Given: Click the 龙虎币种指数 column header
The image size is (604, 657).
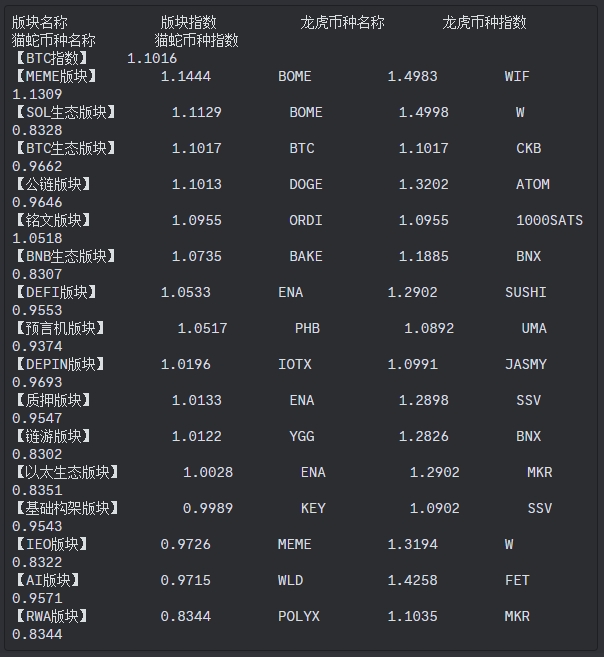Looking at the screenshot, I should (x=484, y=22).
